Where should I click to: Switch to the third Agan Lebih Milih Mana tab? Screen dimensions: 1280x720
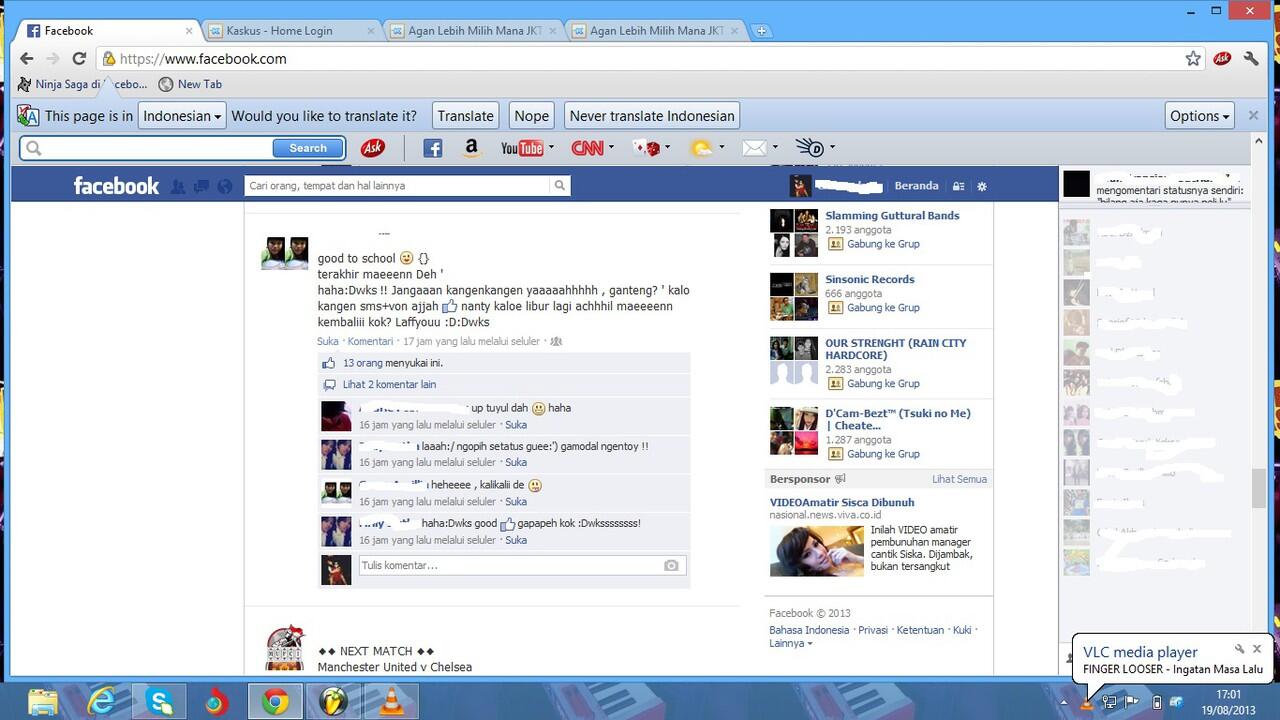click(654, 30)
